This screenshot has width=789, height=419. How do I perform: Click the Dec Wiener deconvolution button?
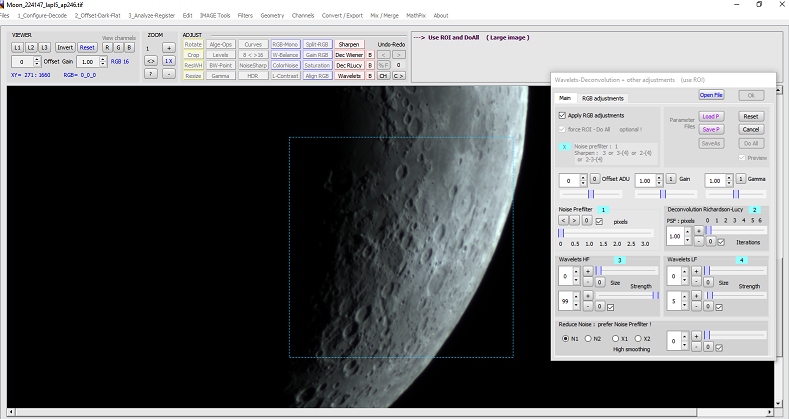pyautogui.click(x=347, y=55)
